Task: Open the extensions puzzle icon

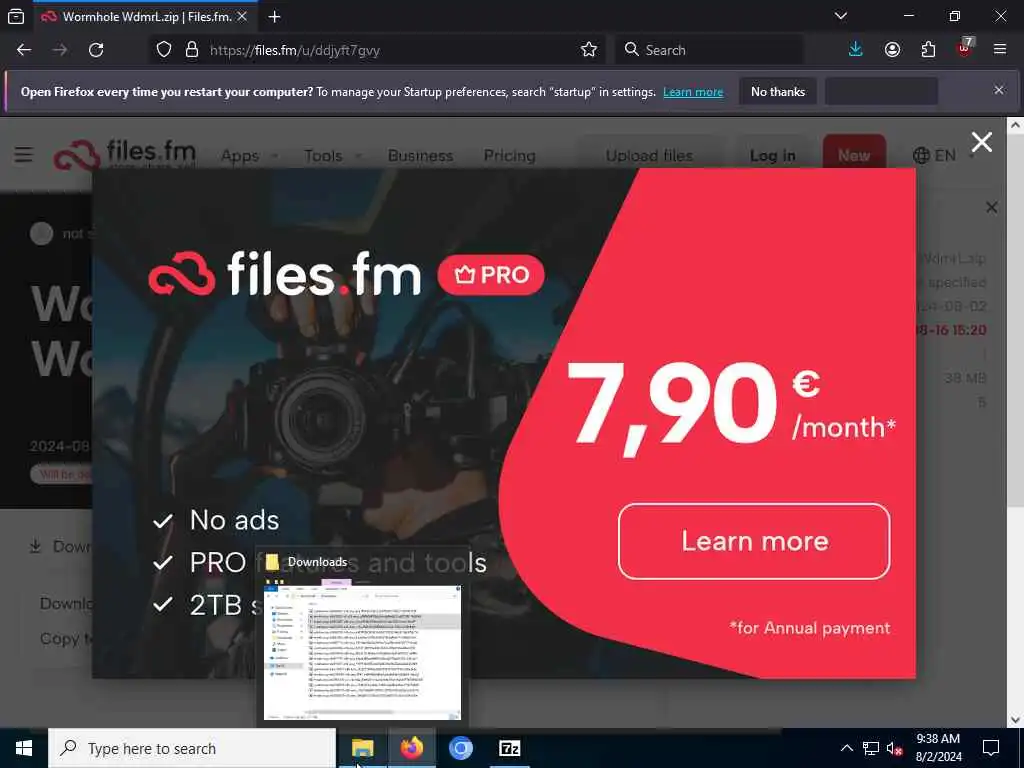Action: click(928, 50)
